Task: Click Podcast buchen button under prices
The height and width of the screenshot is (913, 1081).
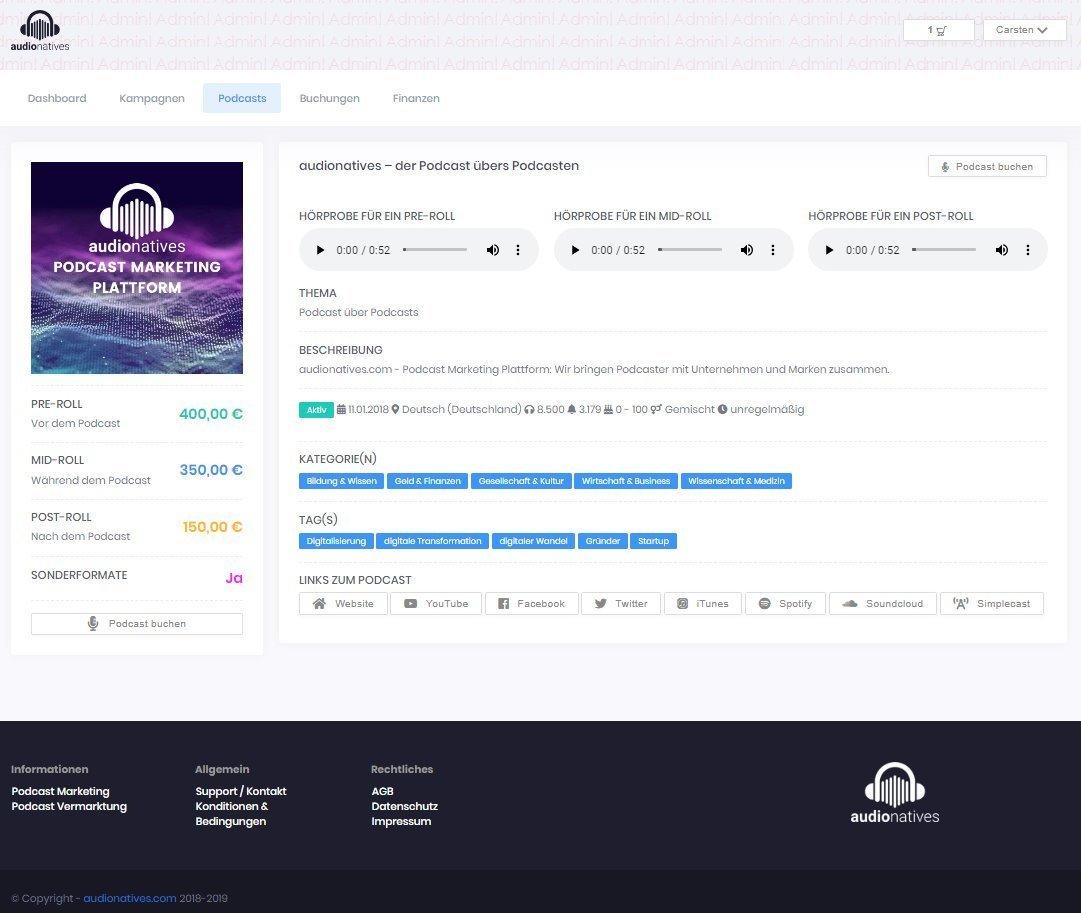Action: tap(137, 624)
